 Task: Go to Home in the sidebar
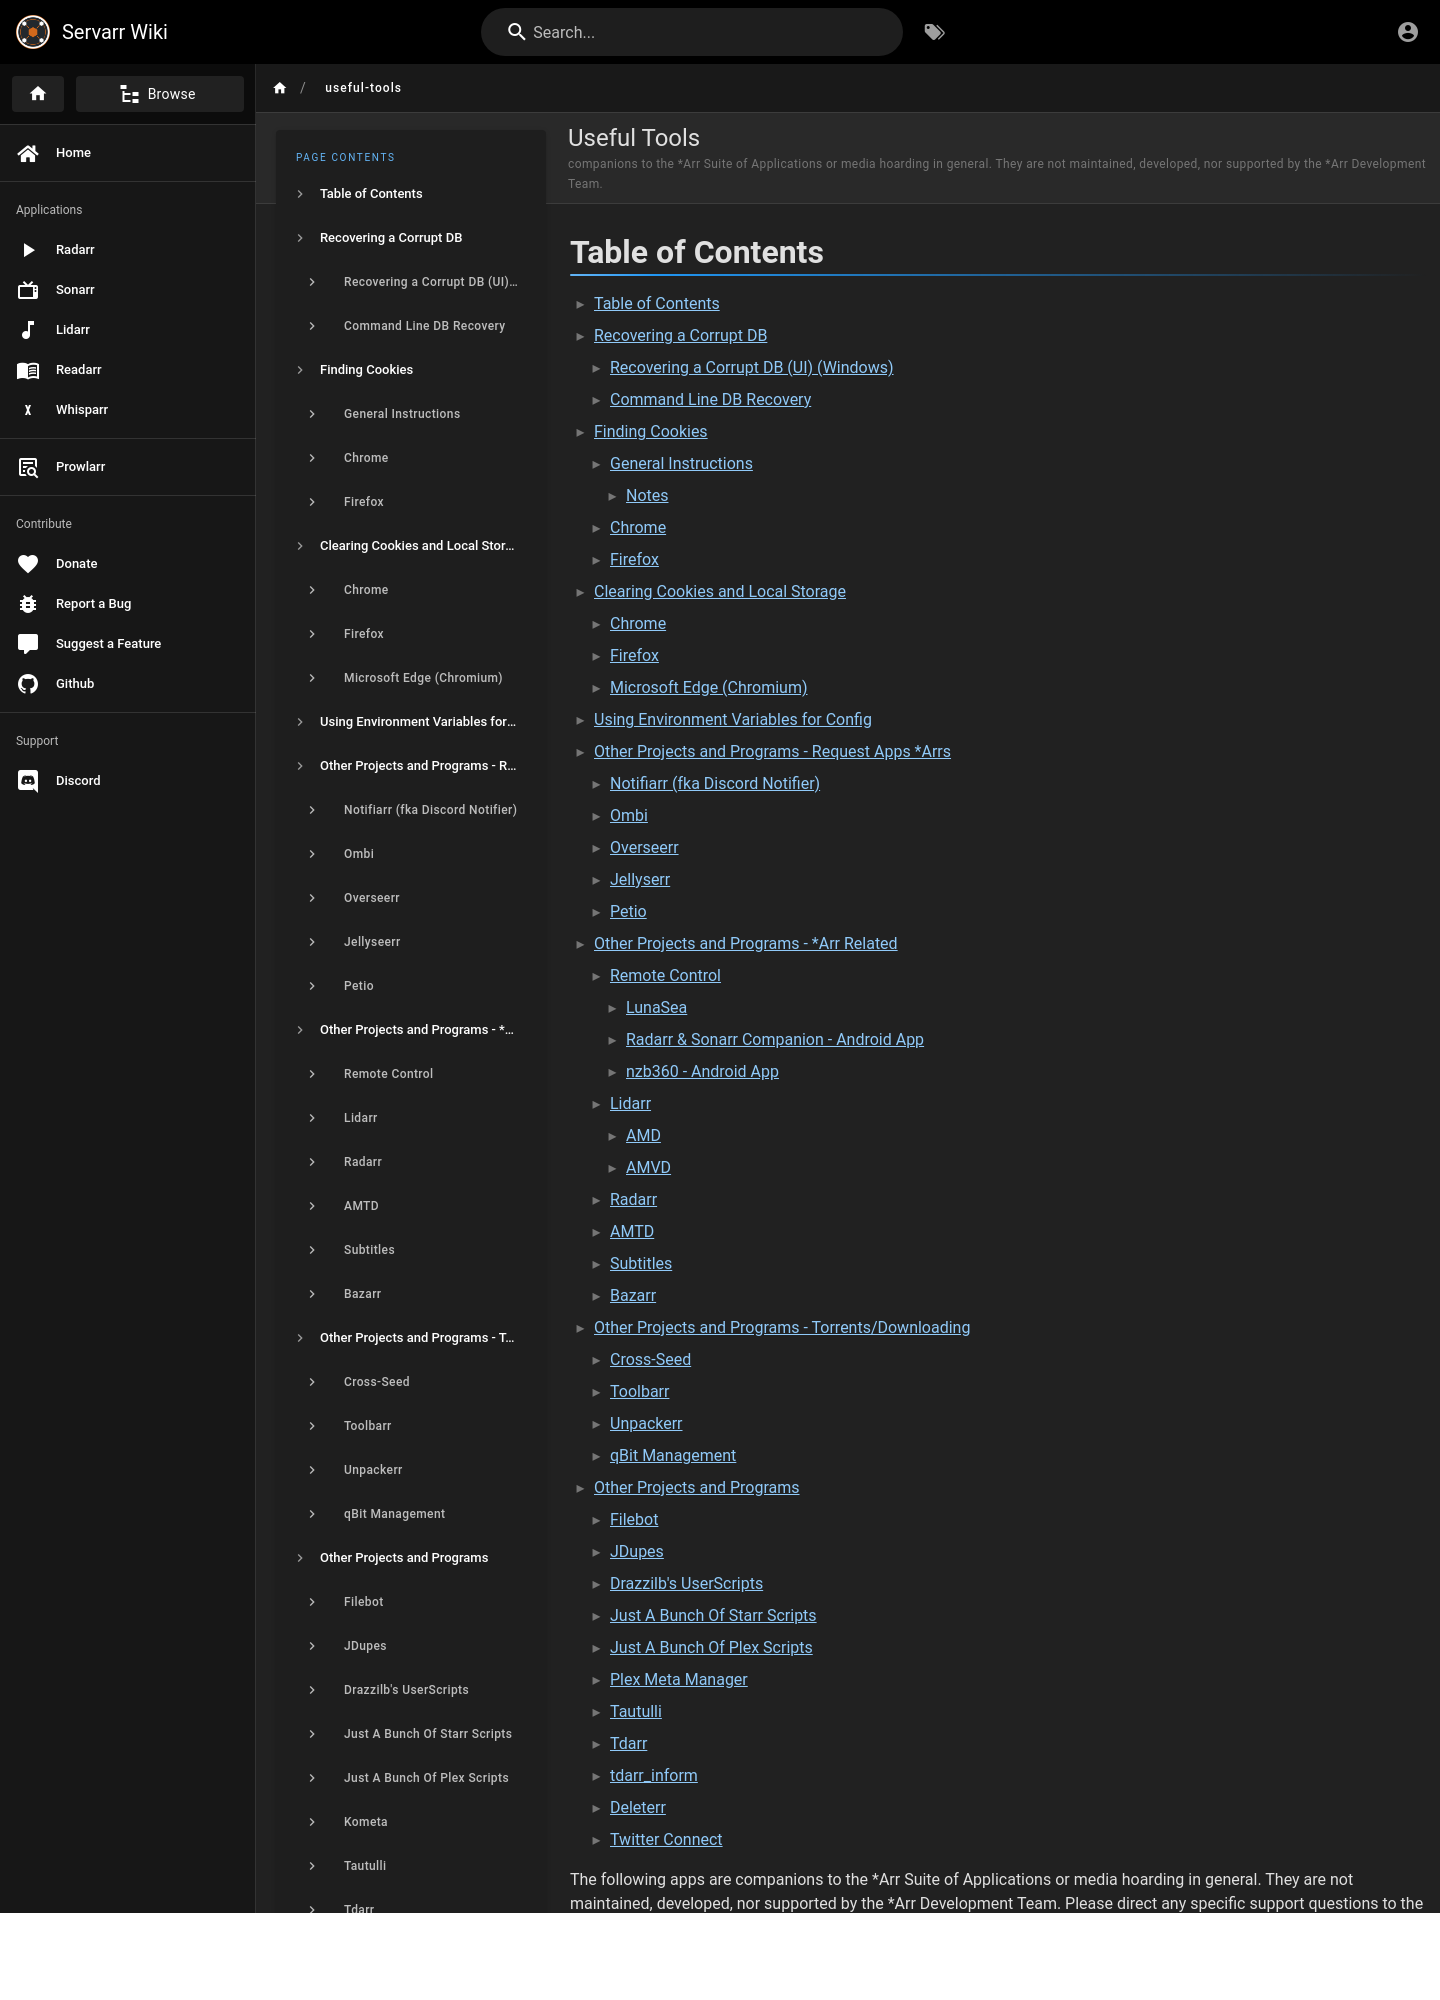coord(127,153)
